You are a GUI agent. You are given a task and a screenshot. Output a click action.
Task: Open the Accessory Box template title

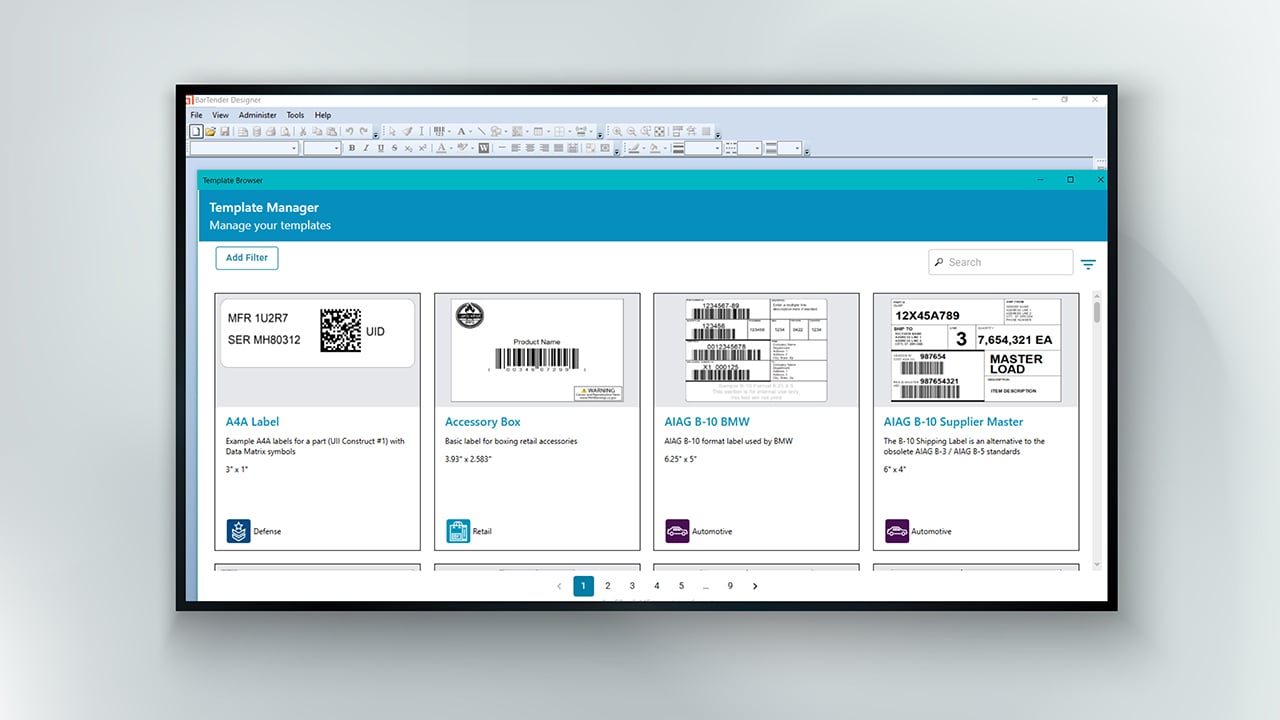483,422
